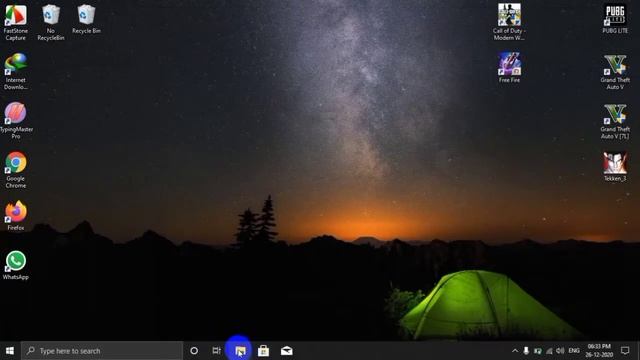Open the Action Center notifications icon

[x=625, y=351]
